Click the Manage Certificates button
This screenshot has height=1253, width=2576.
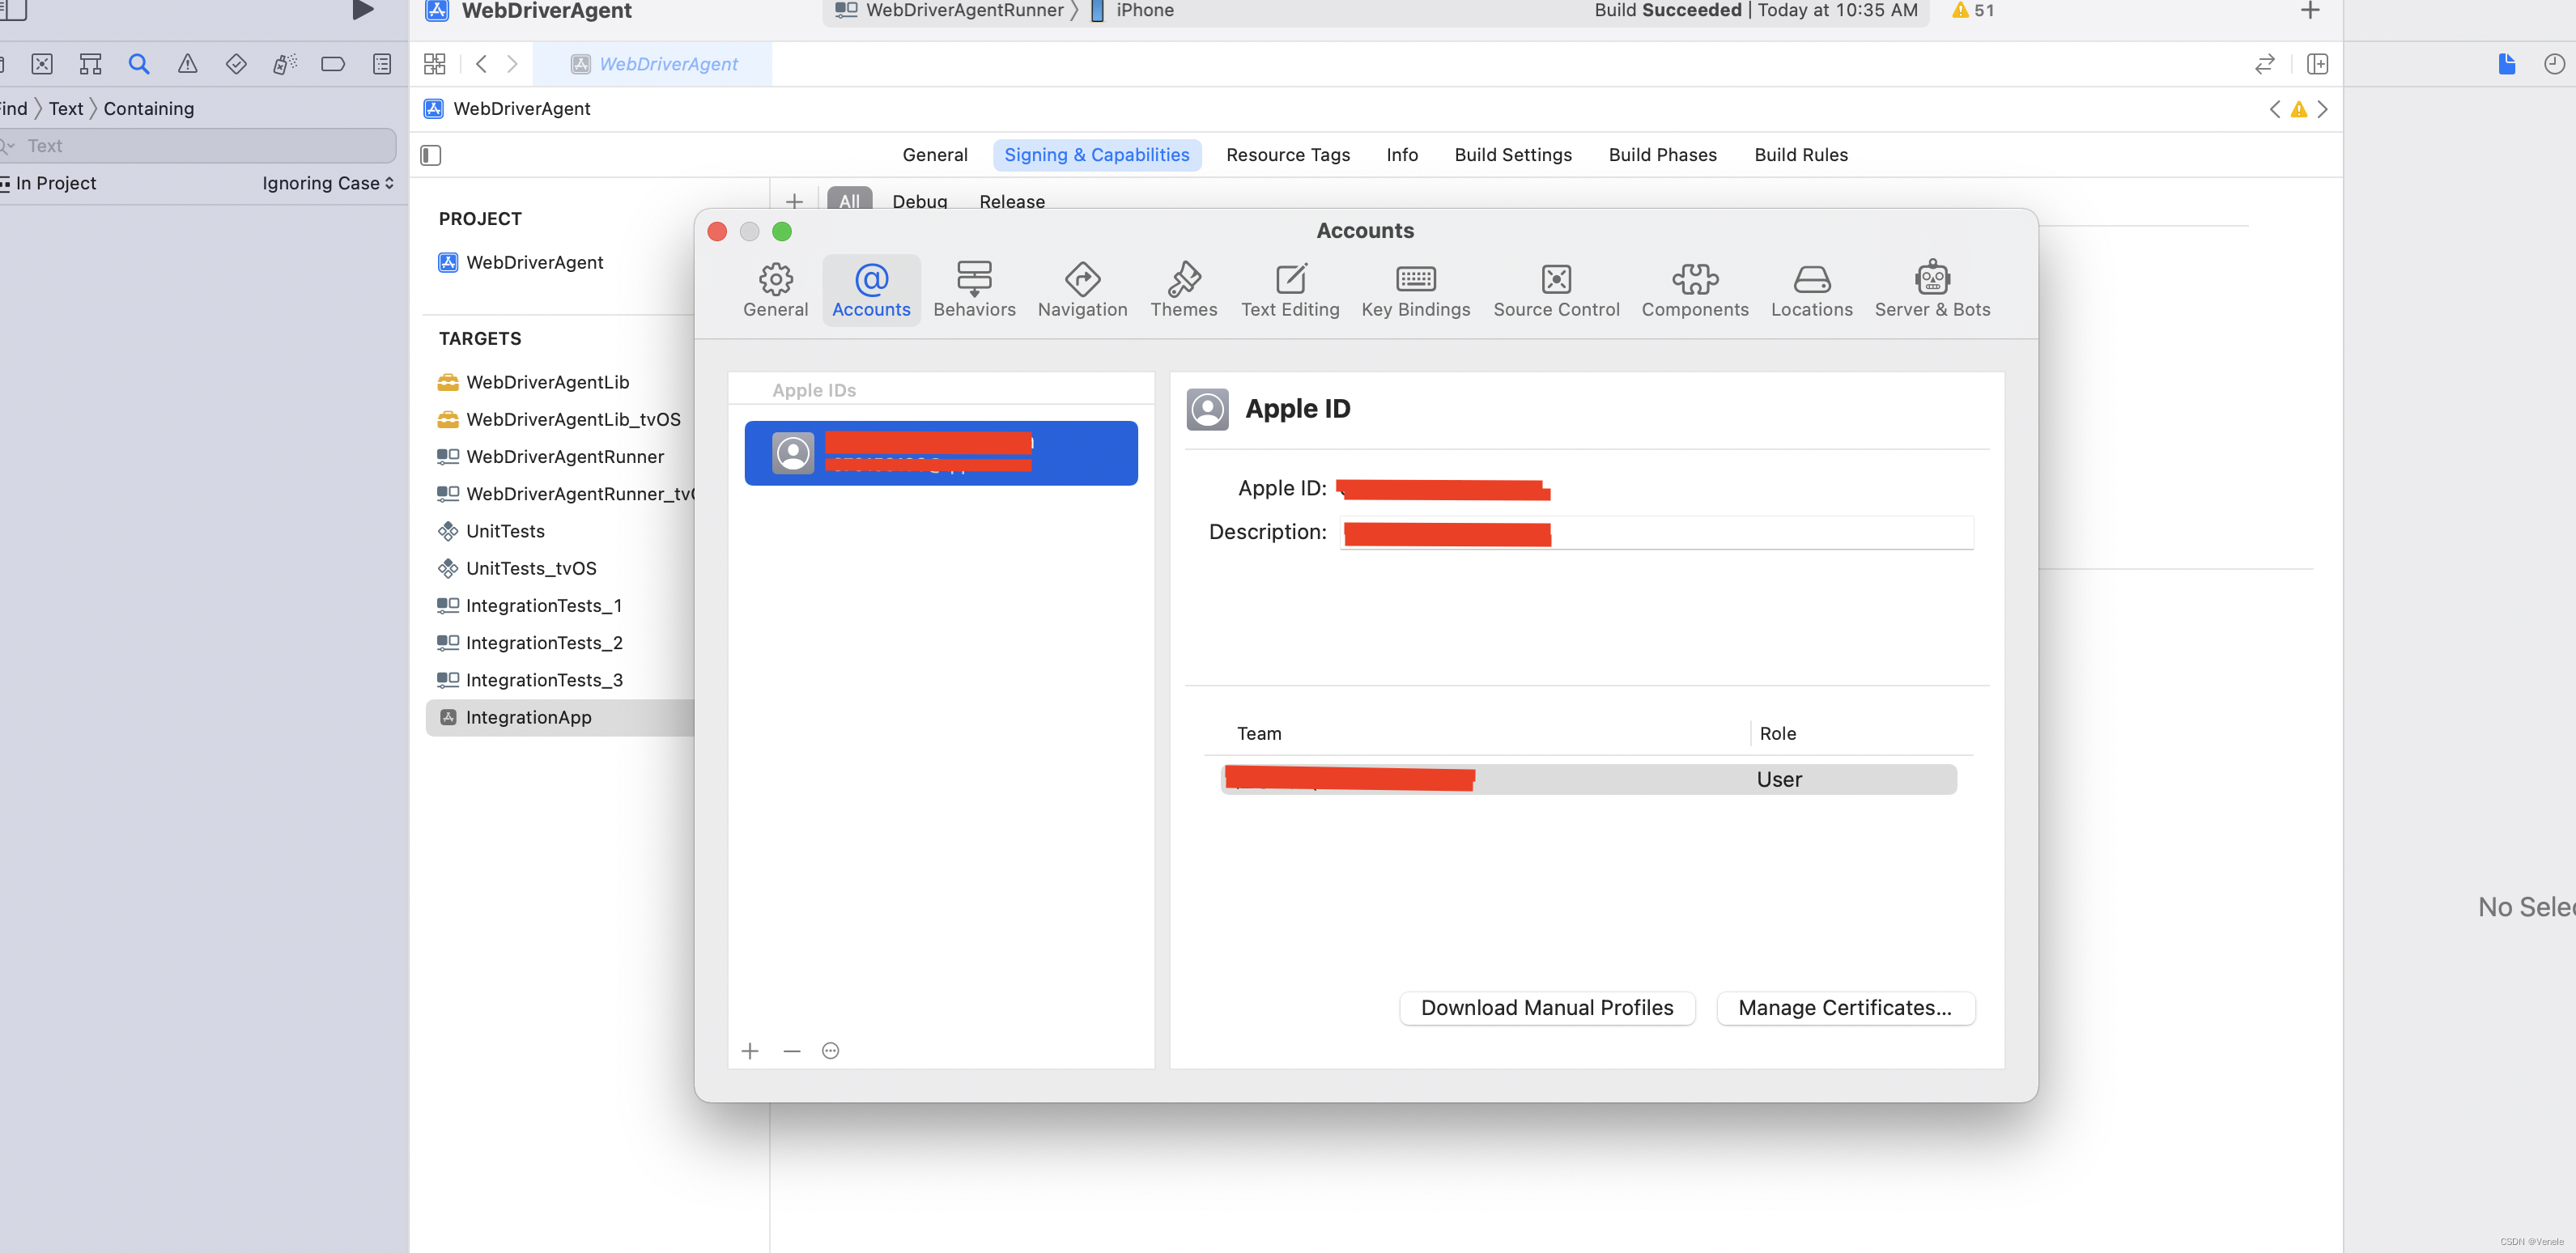tap(1844, 1007)
